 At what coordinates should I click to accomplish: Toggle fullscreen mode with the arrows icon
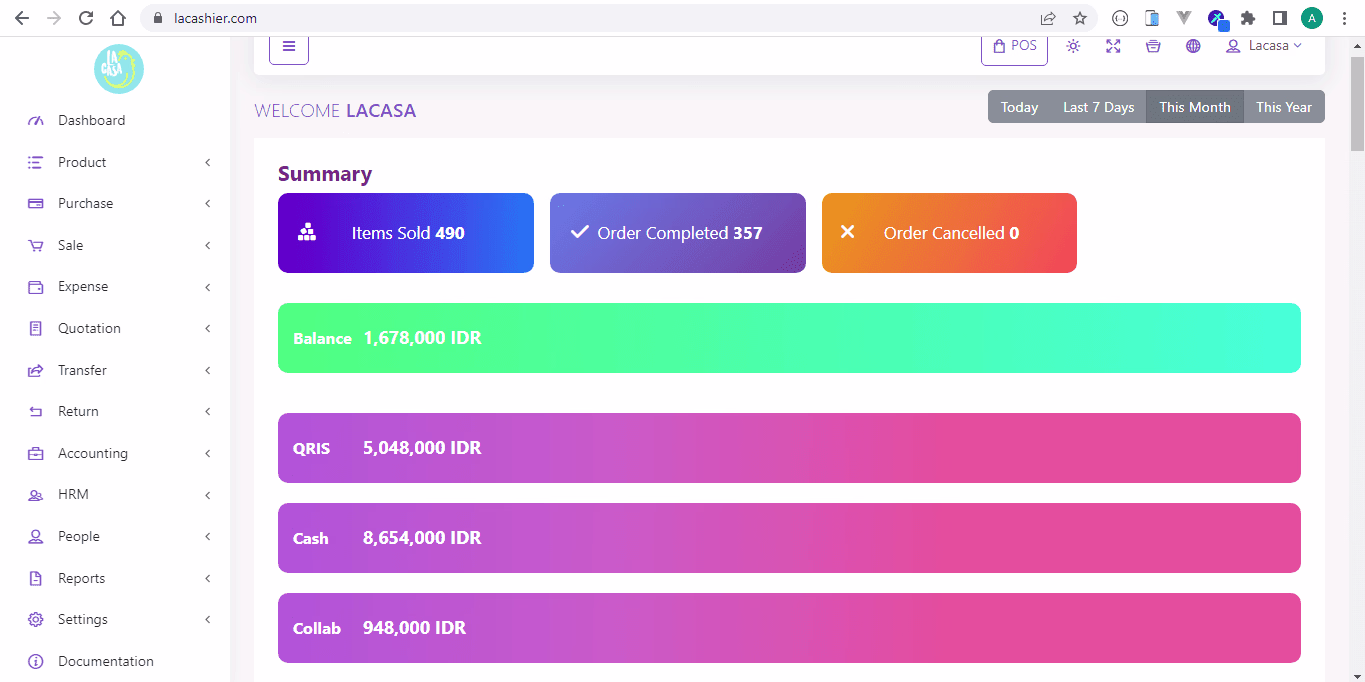[1113, 46]
